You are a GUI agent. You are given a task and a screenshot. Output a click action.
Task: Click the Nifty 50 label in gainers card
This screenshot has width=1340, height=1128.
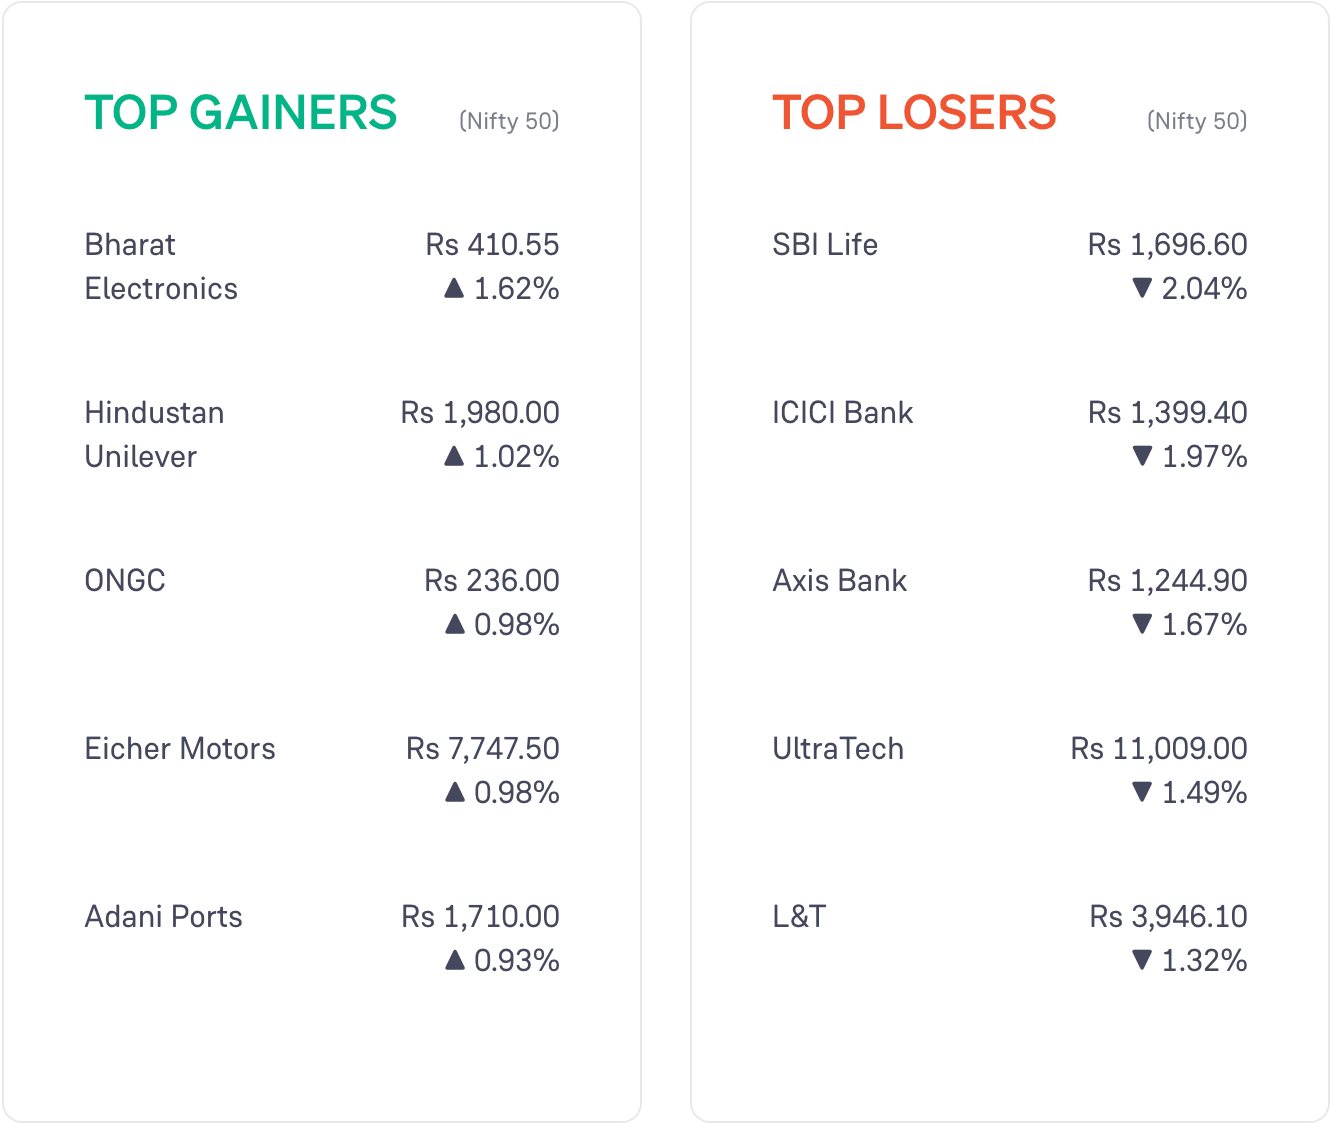pyautogui.click(x=509, y=121)
